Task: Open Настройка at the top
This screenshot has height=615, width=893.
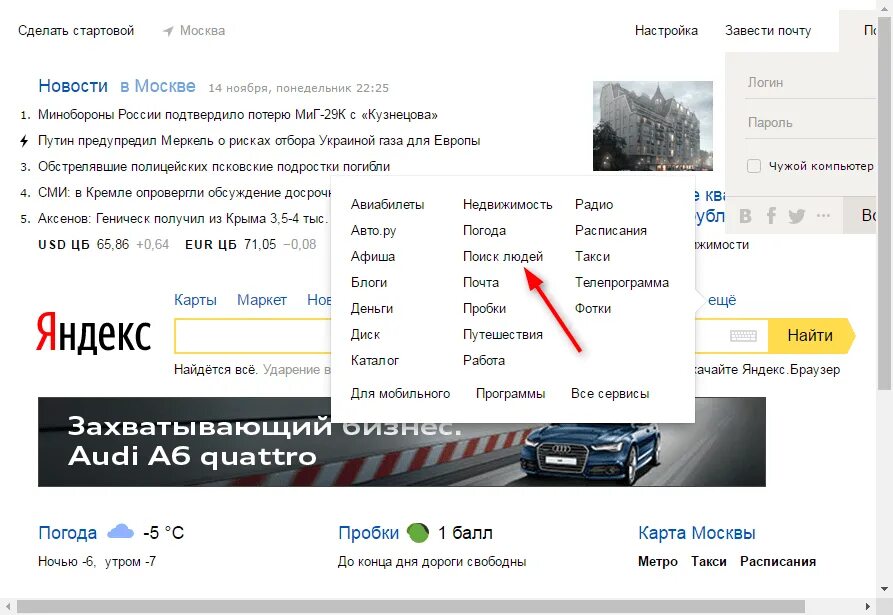Action: click(666, 31)
